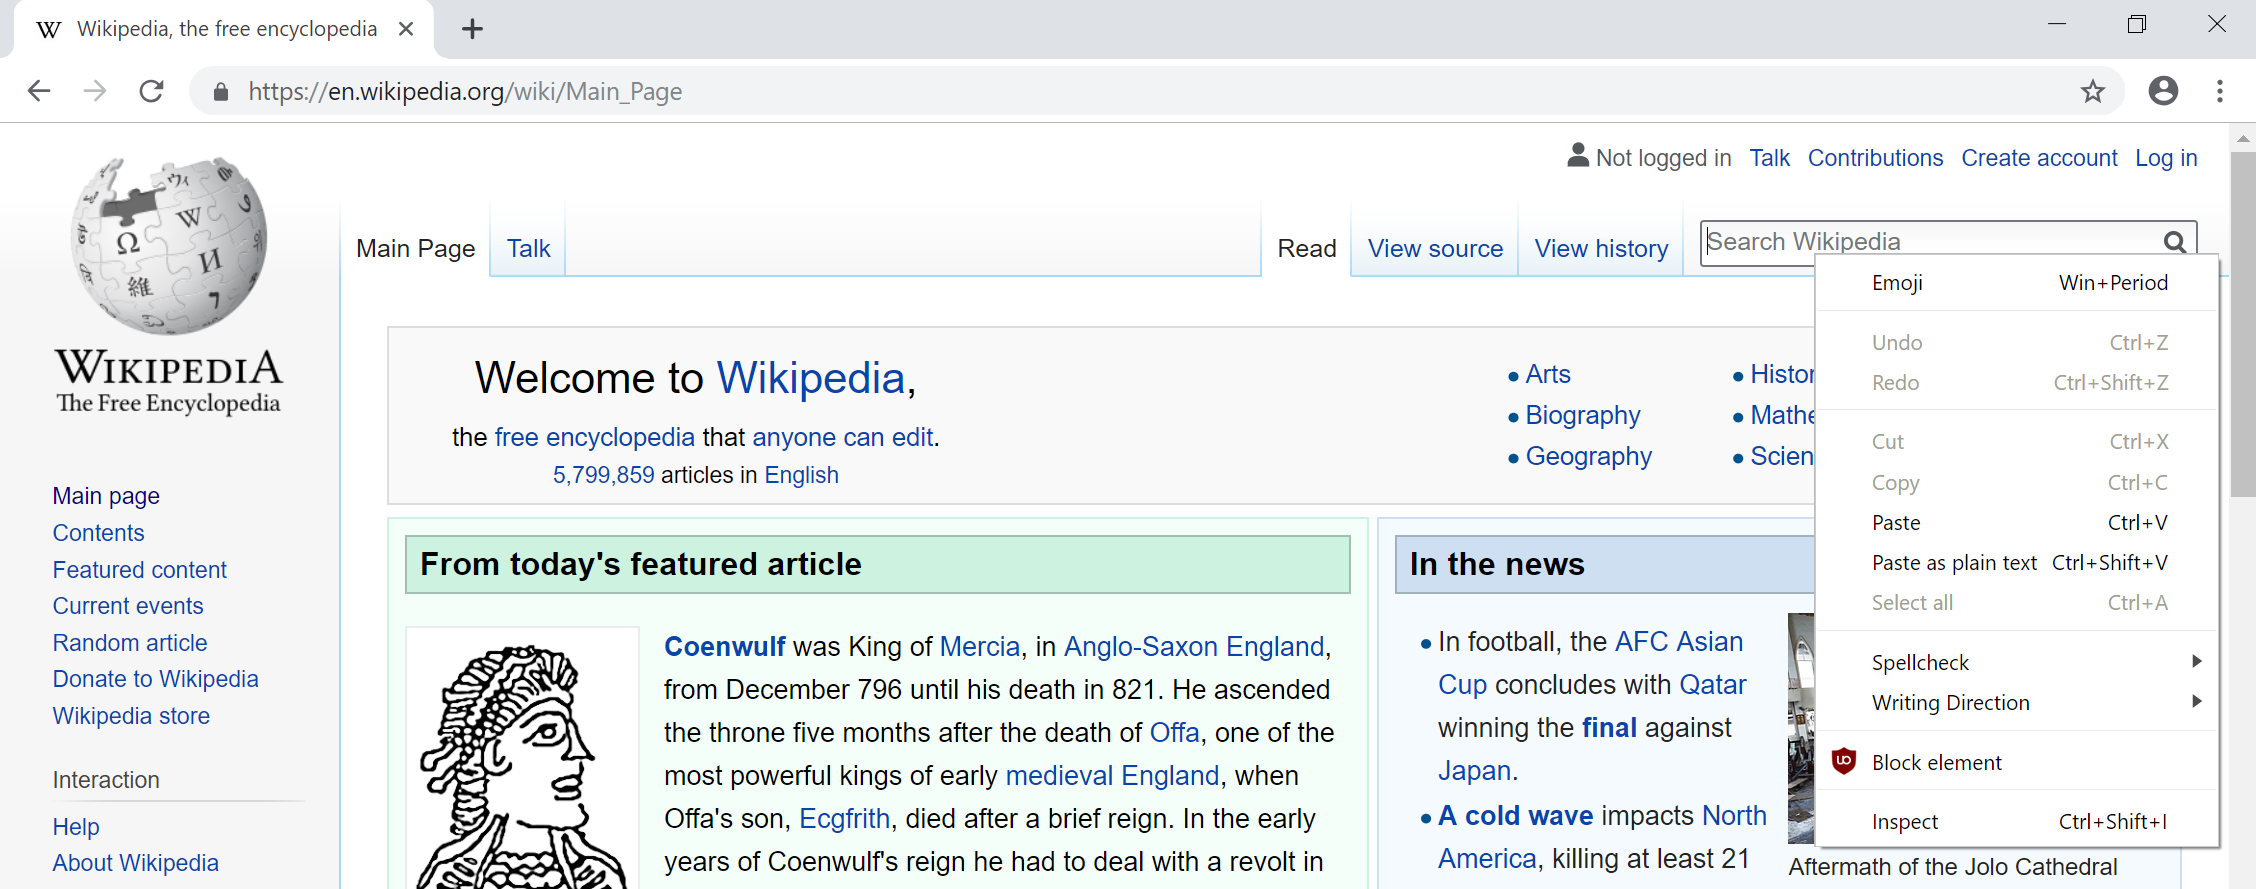
Task: Open the View history tab
Action: (1601, 248)
